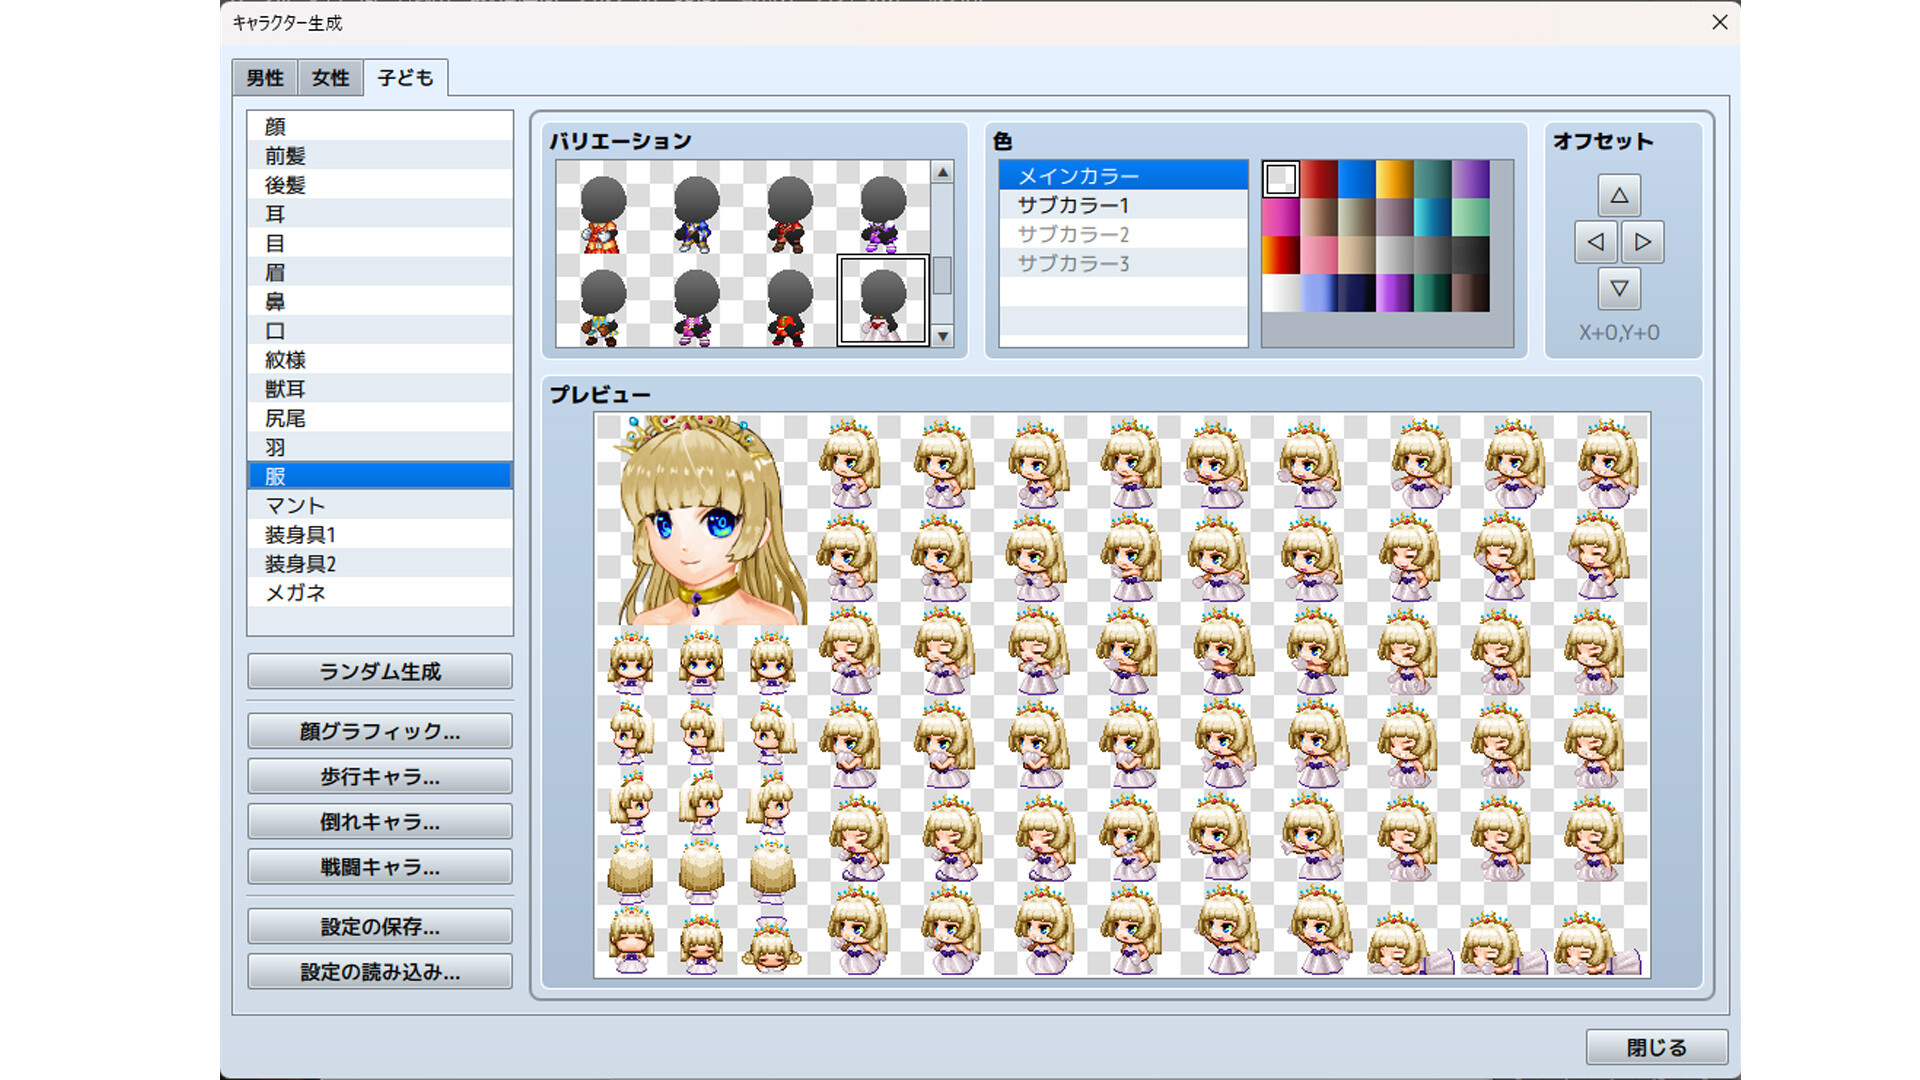
Task: Click the ランダム生成 button
Action: point(379,671)
